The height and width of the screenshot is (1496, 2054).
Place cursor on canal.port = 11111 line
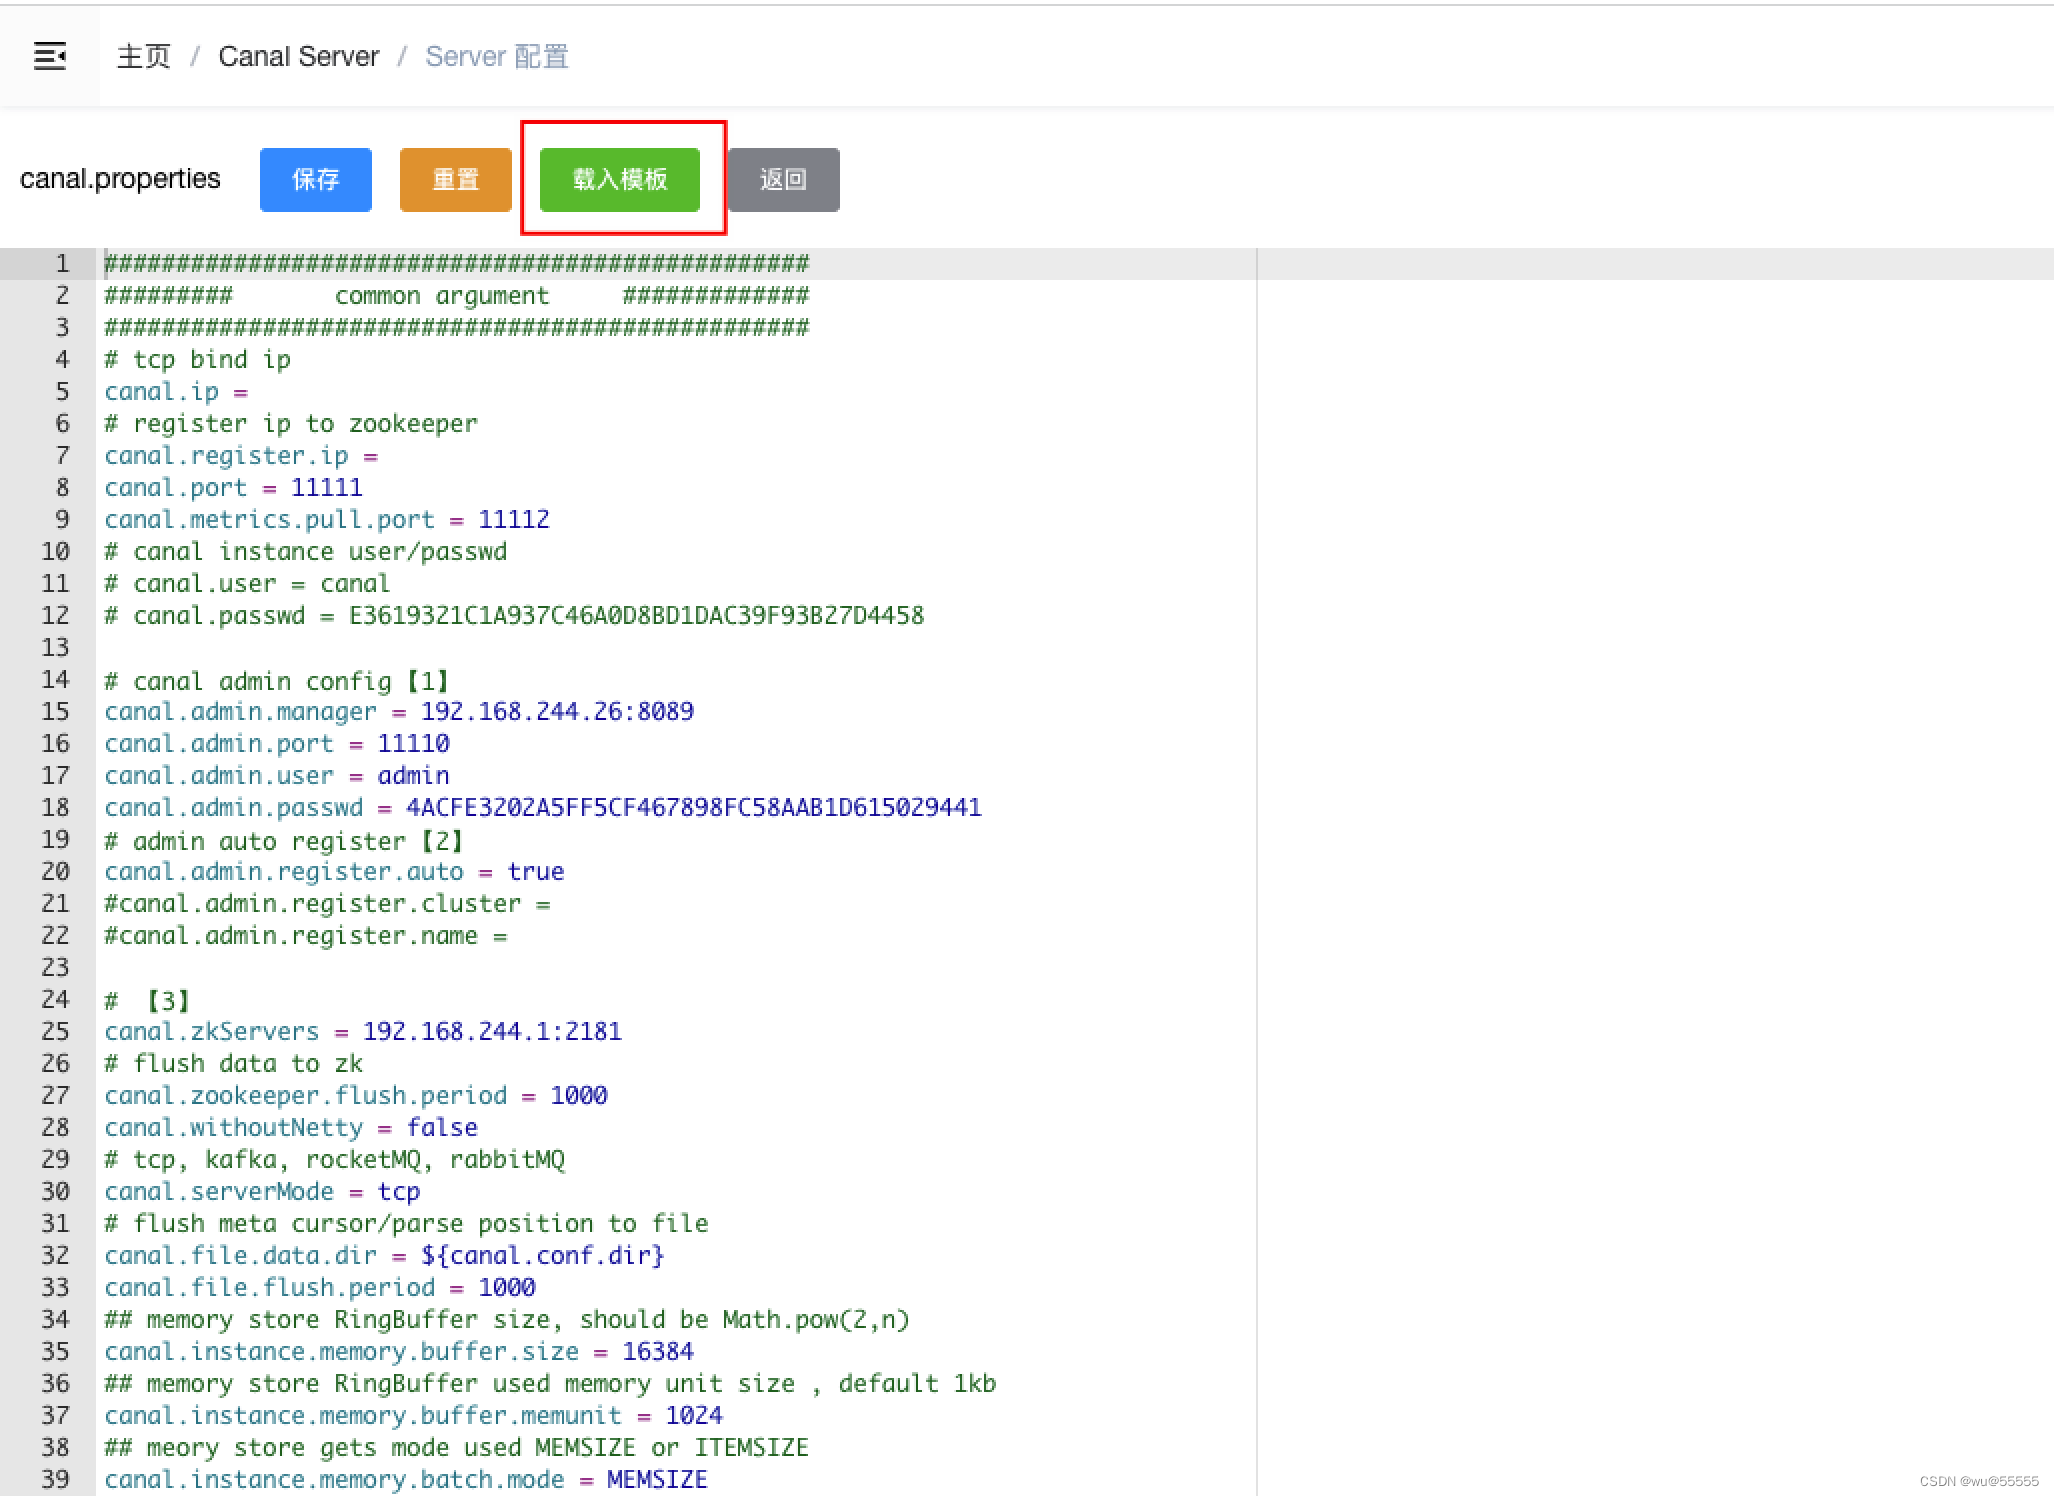(233, 488)
